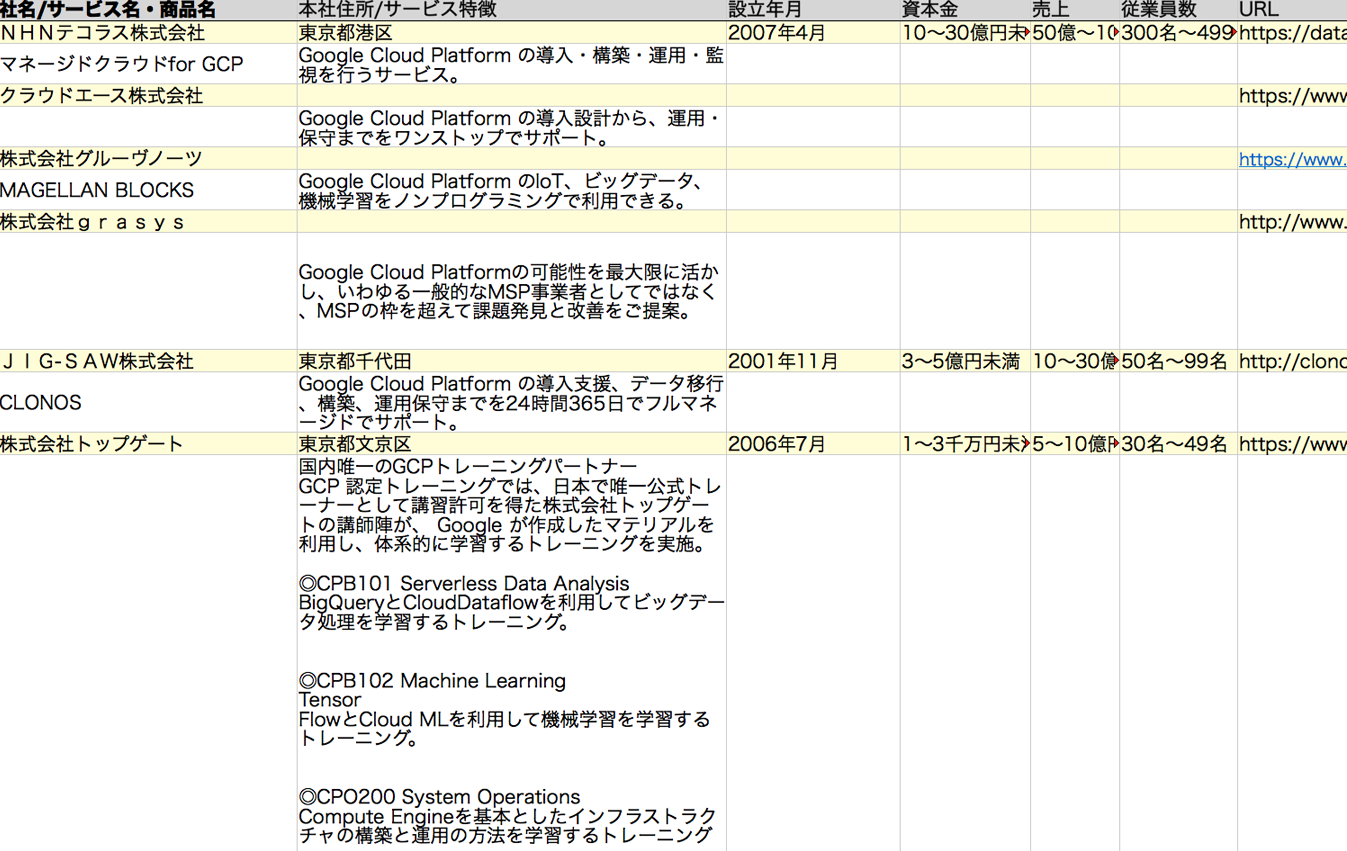1347x851 pixels.
Task: Click the http://clono URL cell
Action: pyautogui.click(x=1292, y=361)
